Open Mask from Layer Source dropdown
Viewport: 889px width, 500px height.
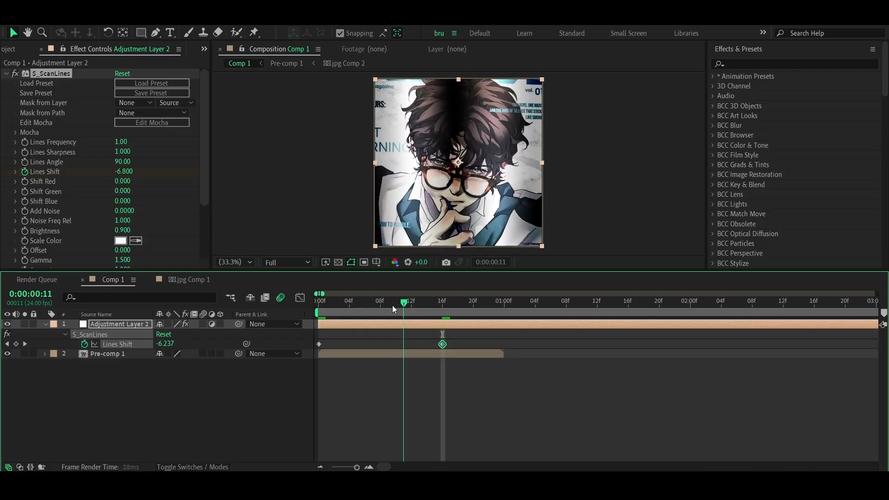[175, 103]
